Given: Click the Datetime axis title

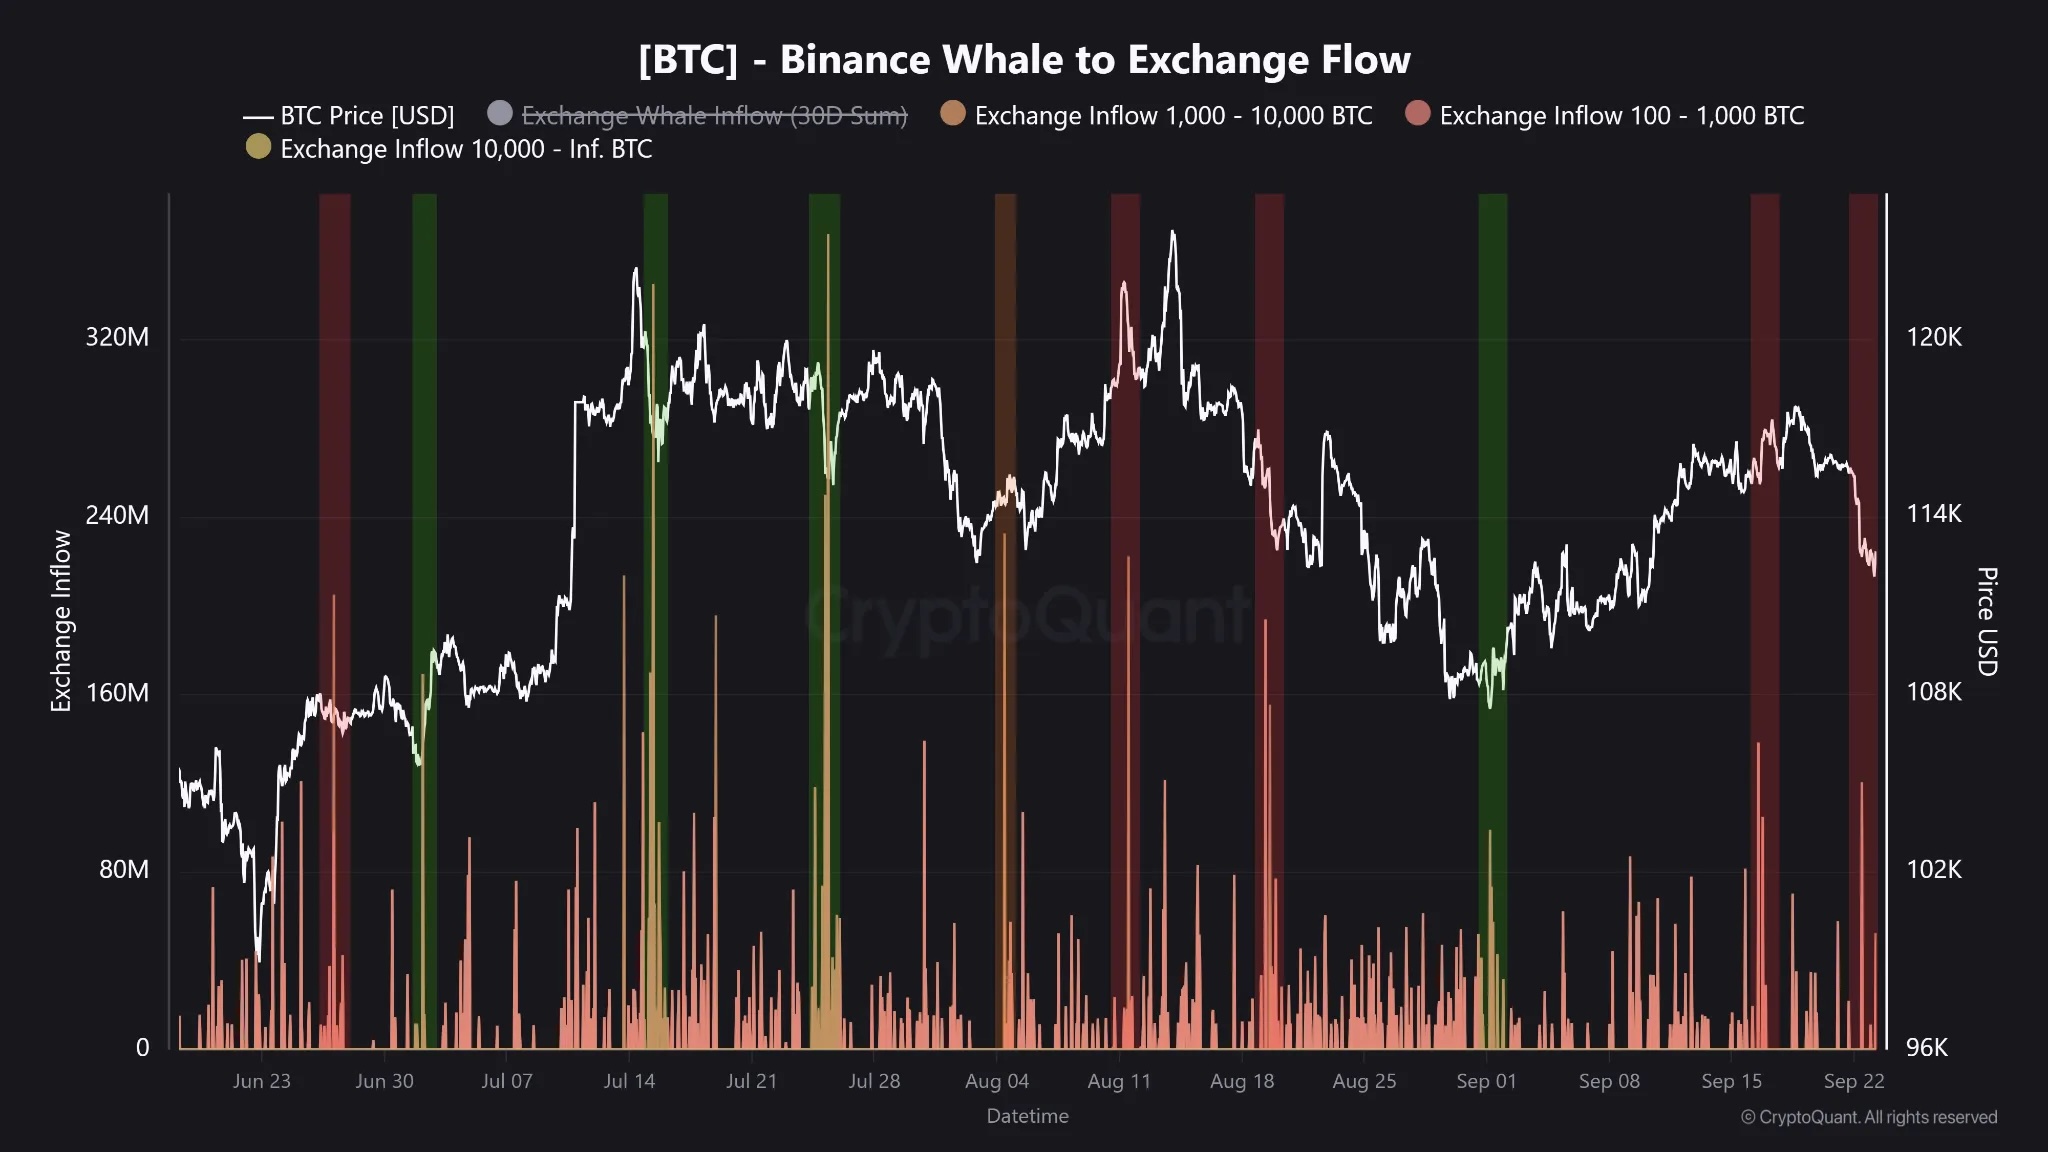Looking at the screenshot, I should 1027,1116.
